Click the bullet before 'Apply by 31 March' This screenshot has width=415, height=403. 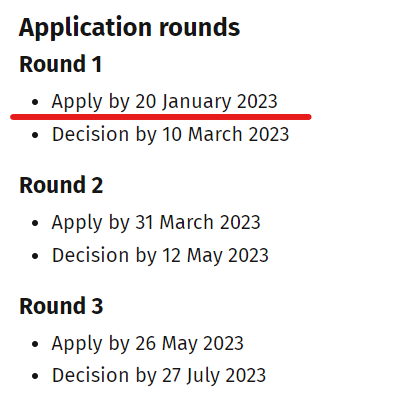pyautogui.click(x=35, y=223)
